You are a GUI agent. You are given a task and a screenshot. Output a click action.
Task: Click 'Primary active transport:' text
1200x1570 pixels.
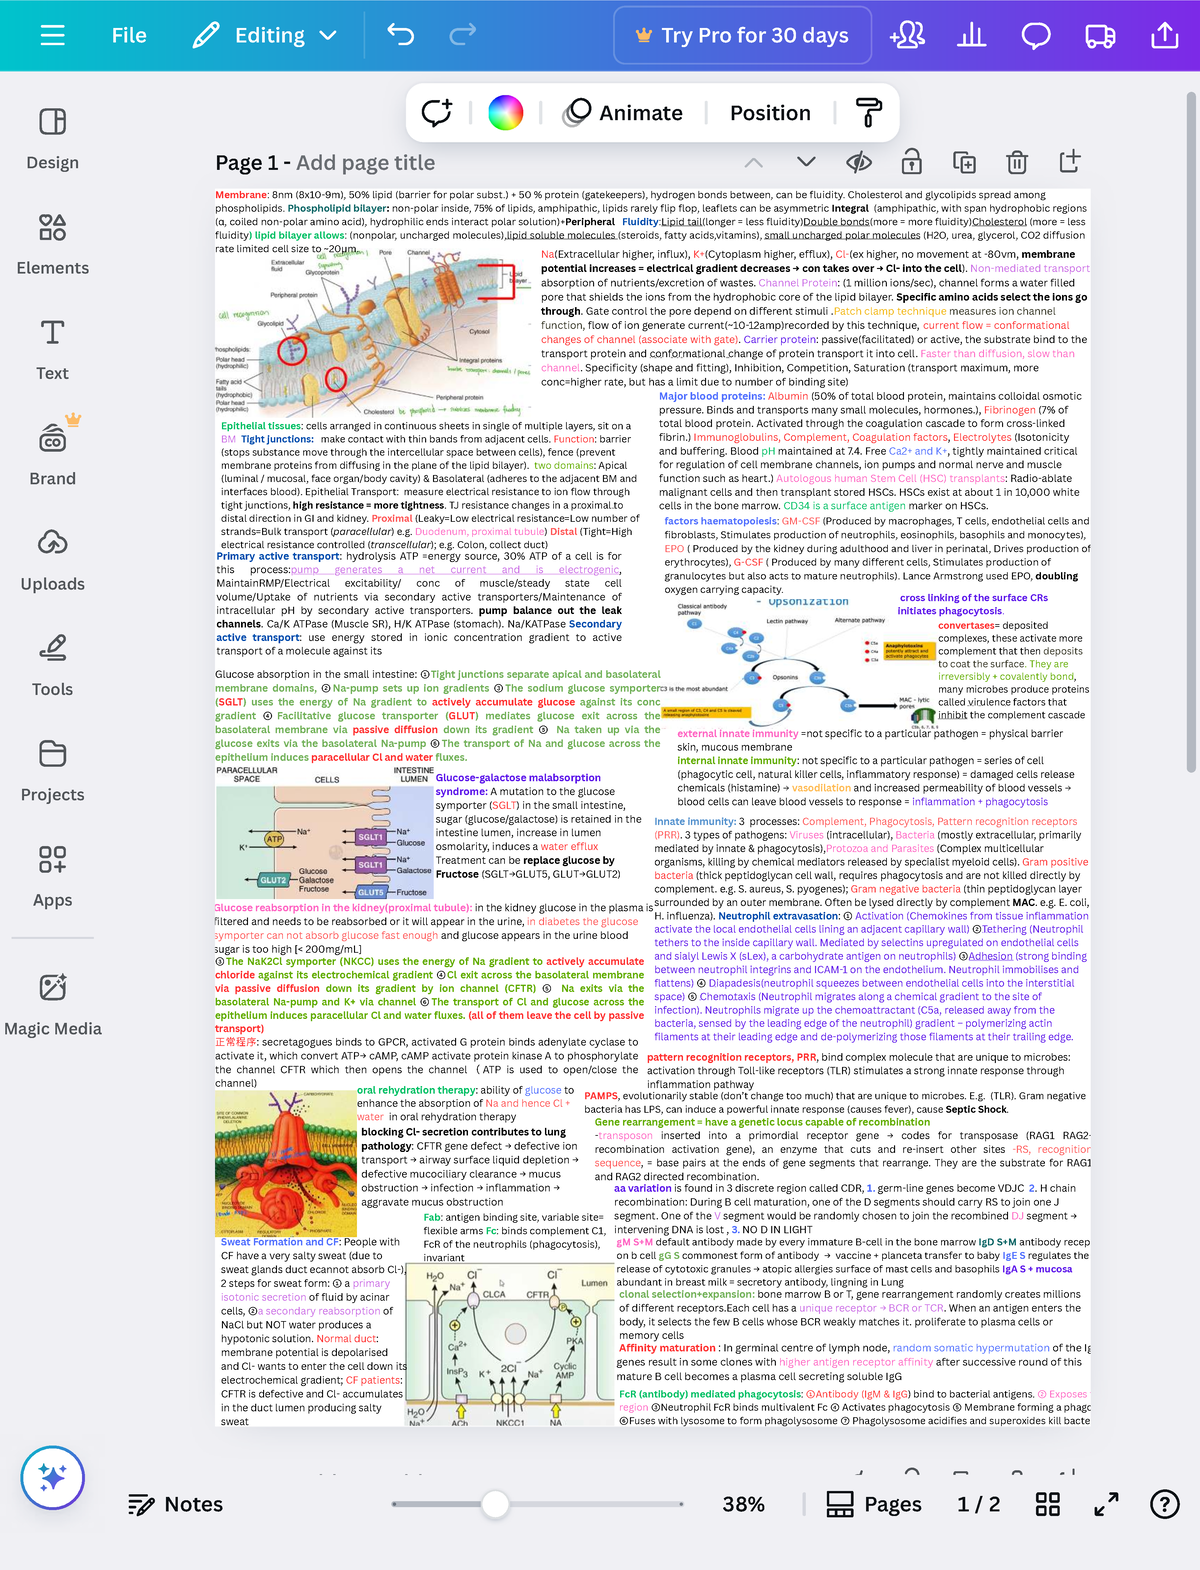(279, 556)
